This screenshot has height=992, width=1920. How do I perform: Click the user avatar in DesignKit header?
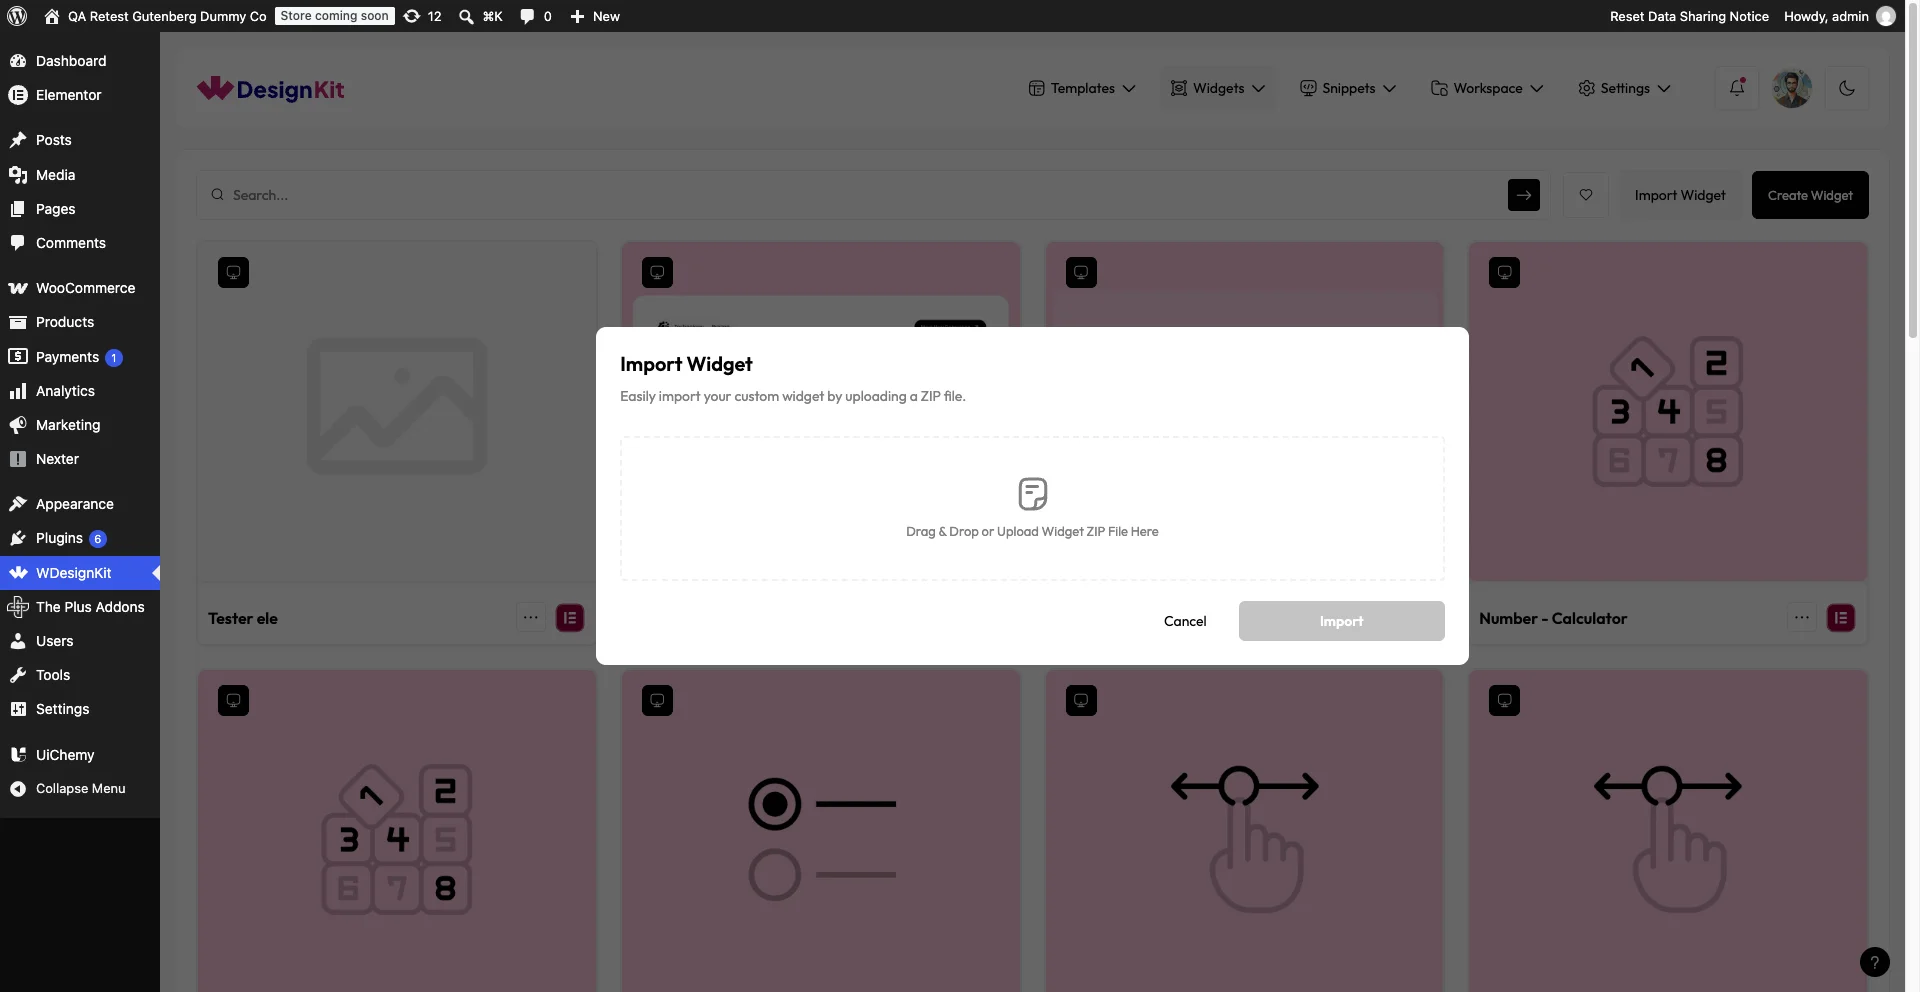tap(1792, 88)
